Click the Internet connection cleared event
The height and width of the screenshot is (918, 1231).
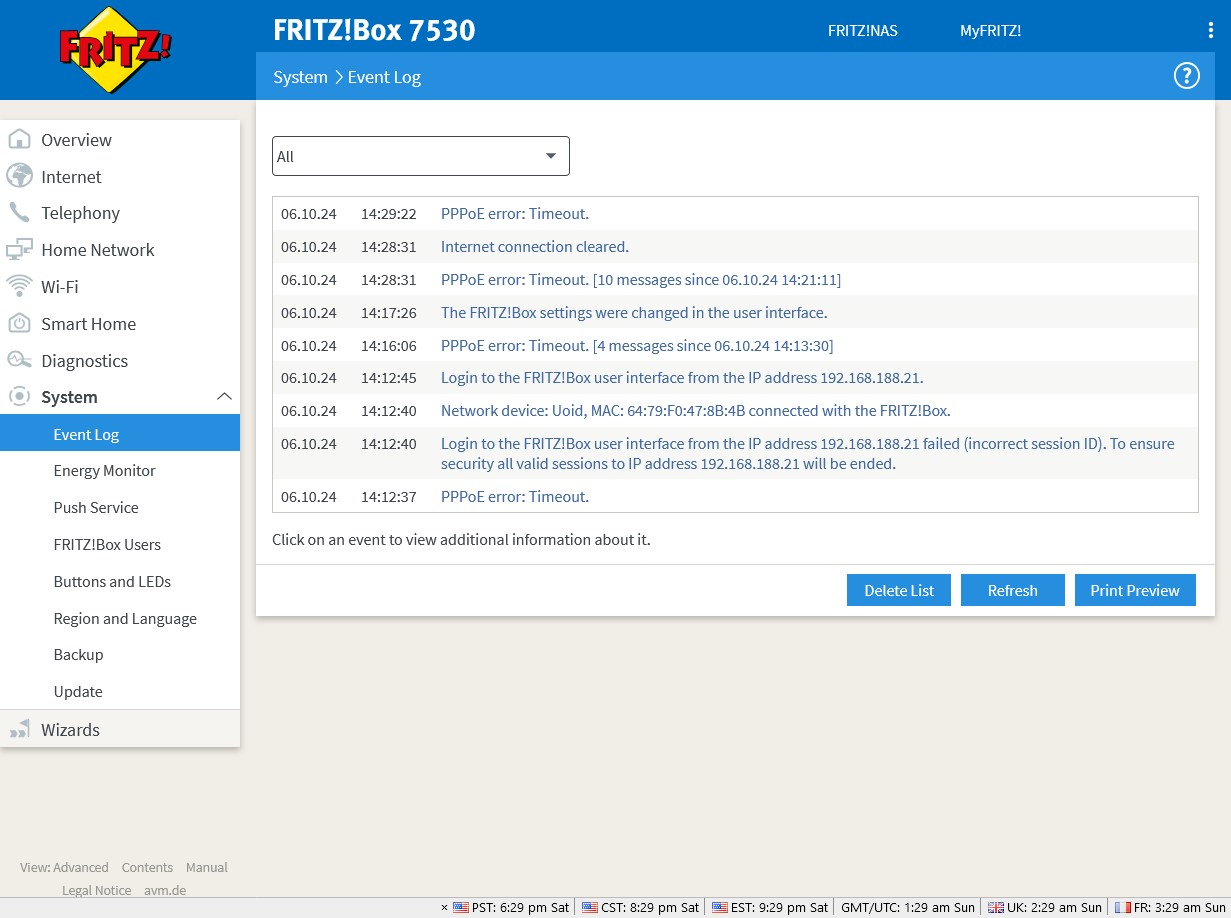pyautogui.click(x=534, y=246)
